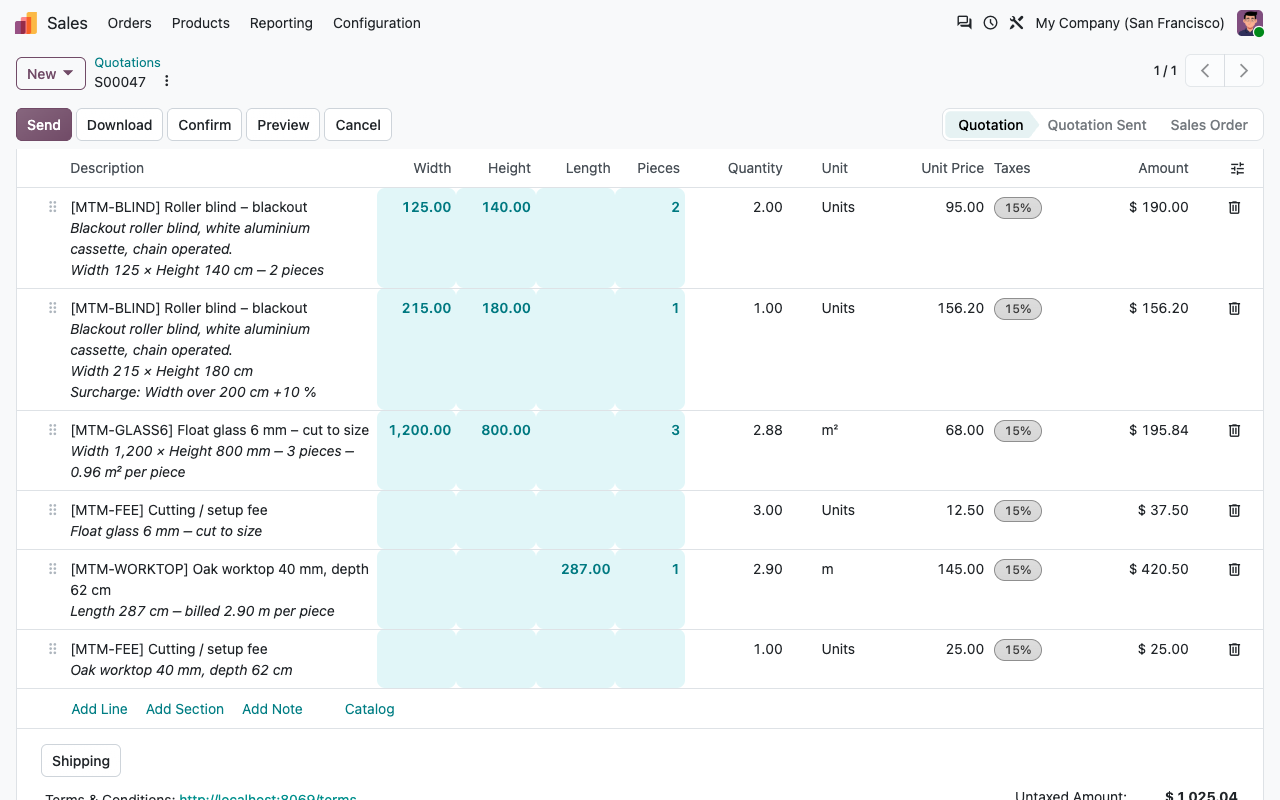The width and height of the screenshot is (1280, 800).
Task: Delete the 215.00 width roller blind line
Action: 1234,308
